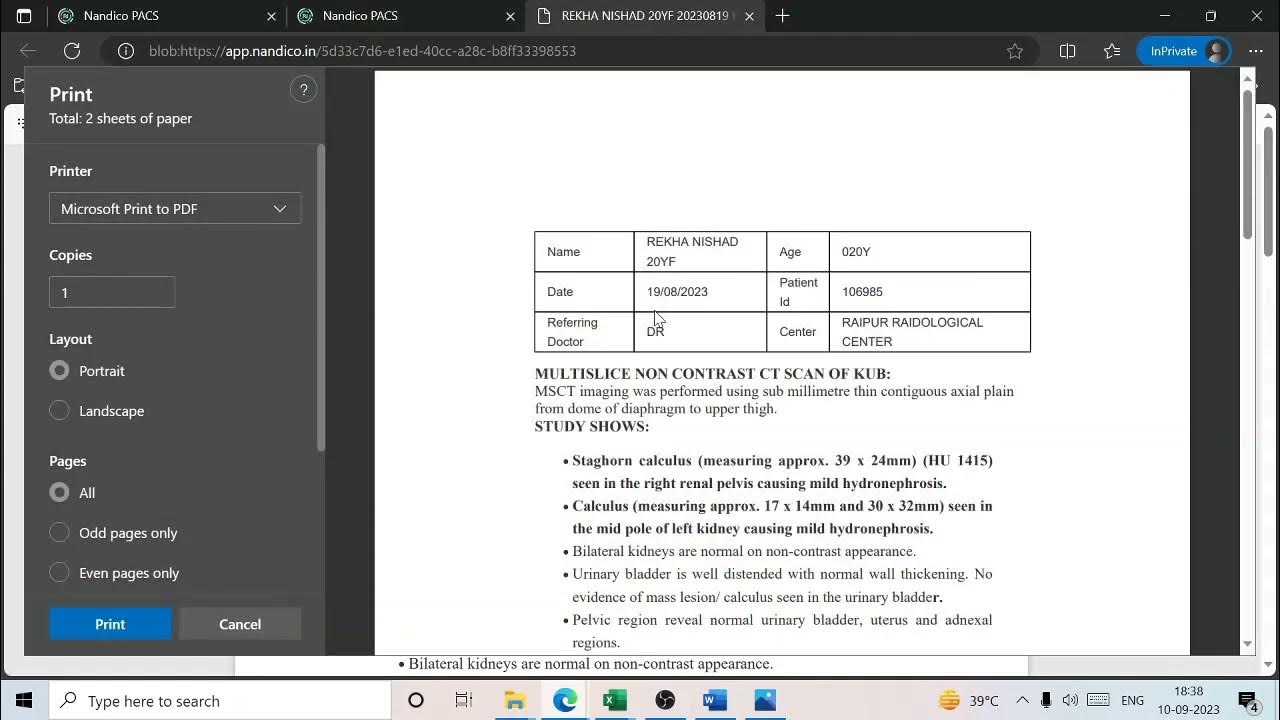
Task: Click the date 19/08/2023 cell
Action: (700, 292)
